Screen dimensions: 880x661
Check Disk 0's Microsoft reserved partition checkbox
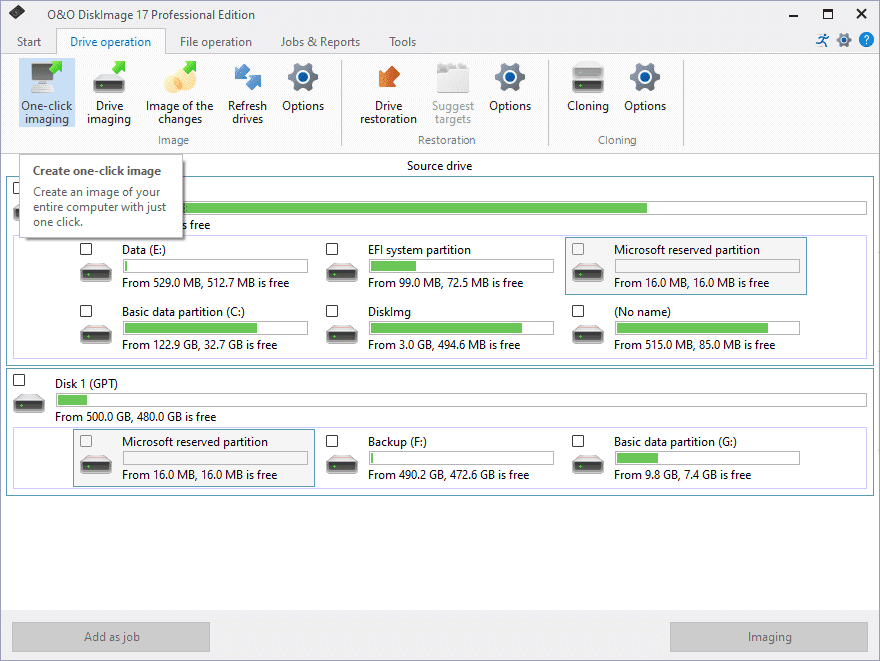(x=578, y=249)
